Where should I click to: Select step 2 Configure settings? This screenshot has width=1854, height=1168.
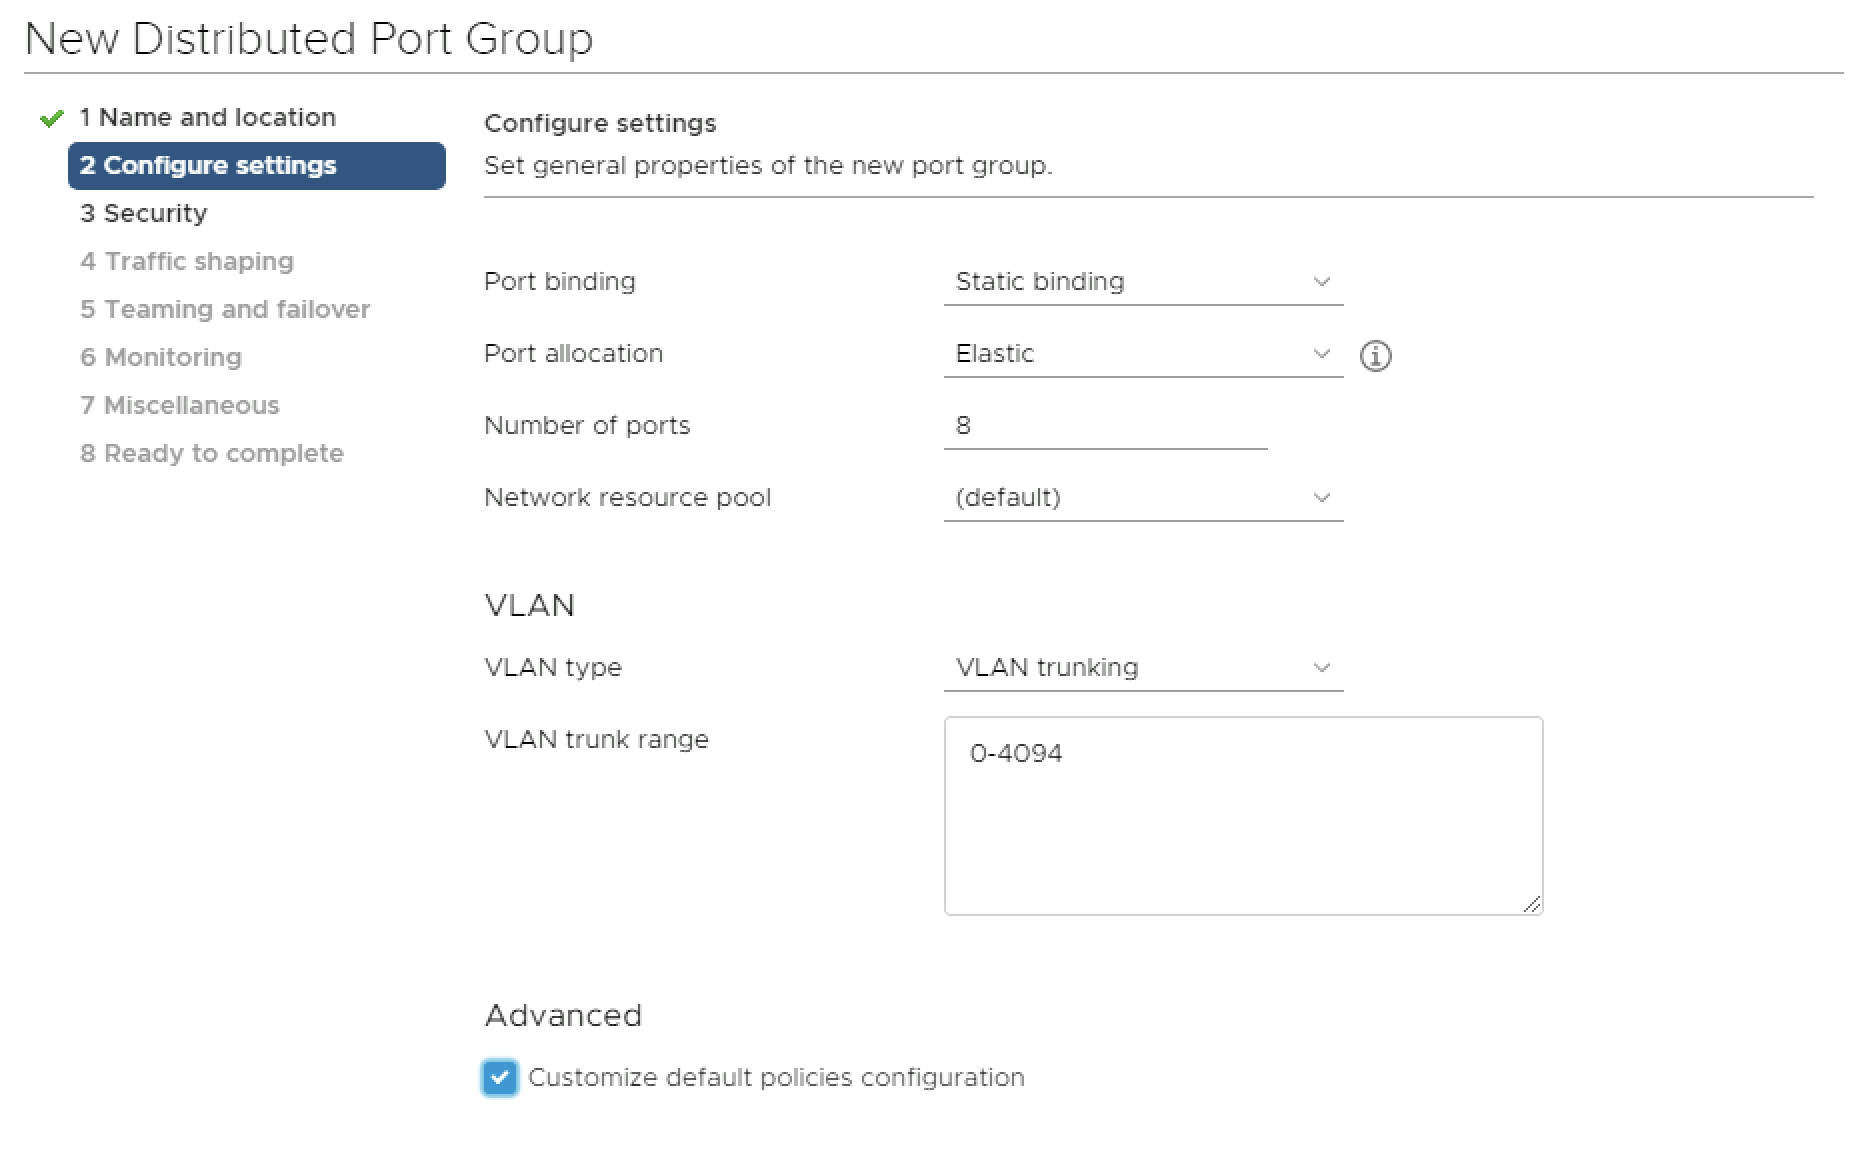pyautogui.click(x=208, y=166)
